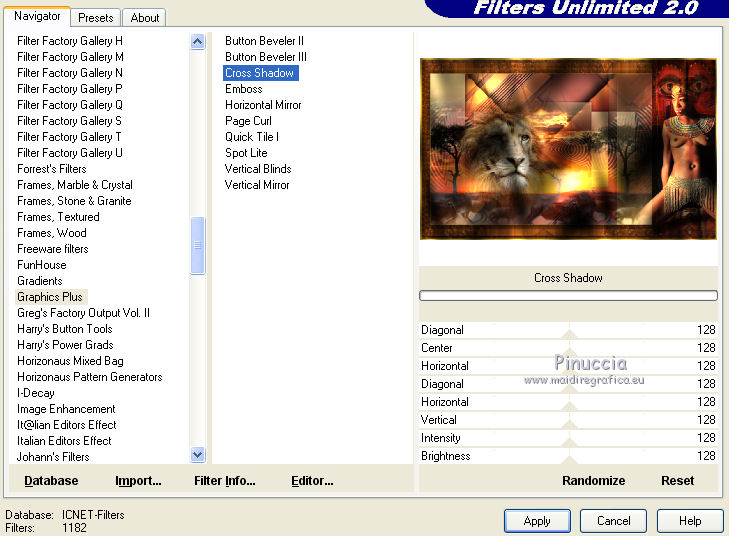Select Gradients category
Image resolution: width=729 pixels, height=536 pixels.
(40, 281)
